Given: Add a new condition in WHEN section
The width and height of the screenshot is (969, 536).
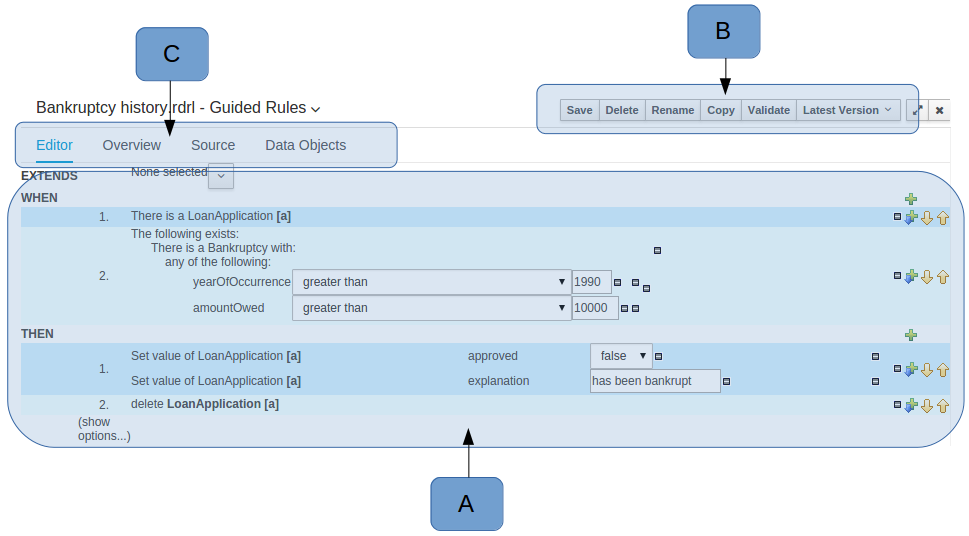Looking at the screenshot, I should [911, 199].
